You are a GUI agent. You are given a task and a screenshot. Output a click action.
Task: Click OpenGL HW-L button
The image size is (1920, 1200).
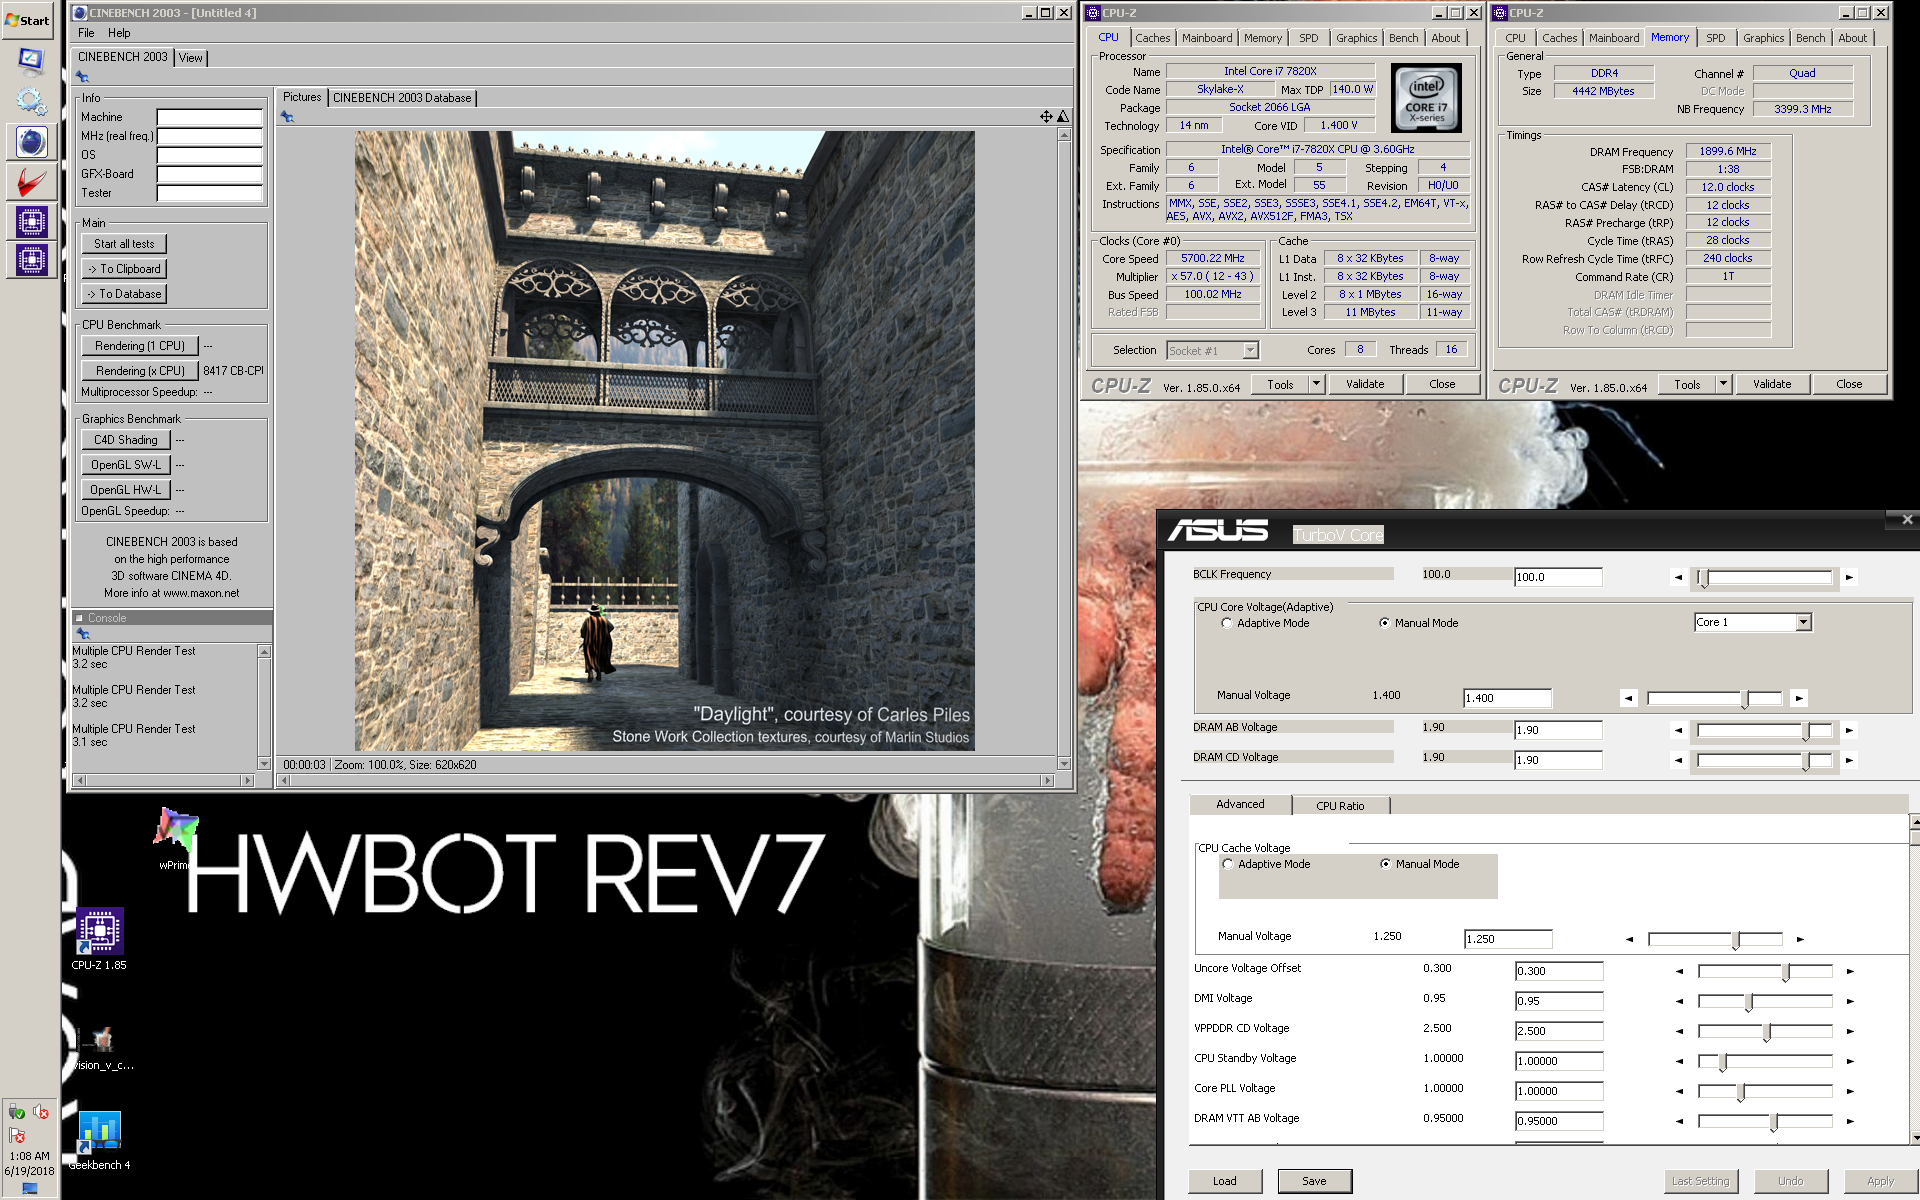126,490
